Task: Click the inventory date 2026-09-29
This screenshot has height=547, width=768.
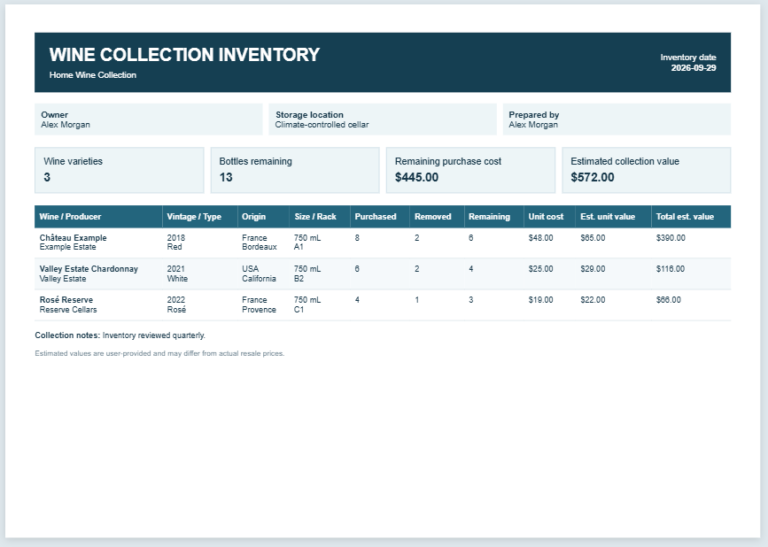Action: tap(693, 68)
